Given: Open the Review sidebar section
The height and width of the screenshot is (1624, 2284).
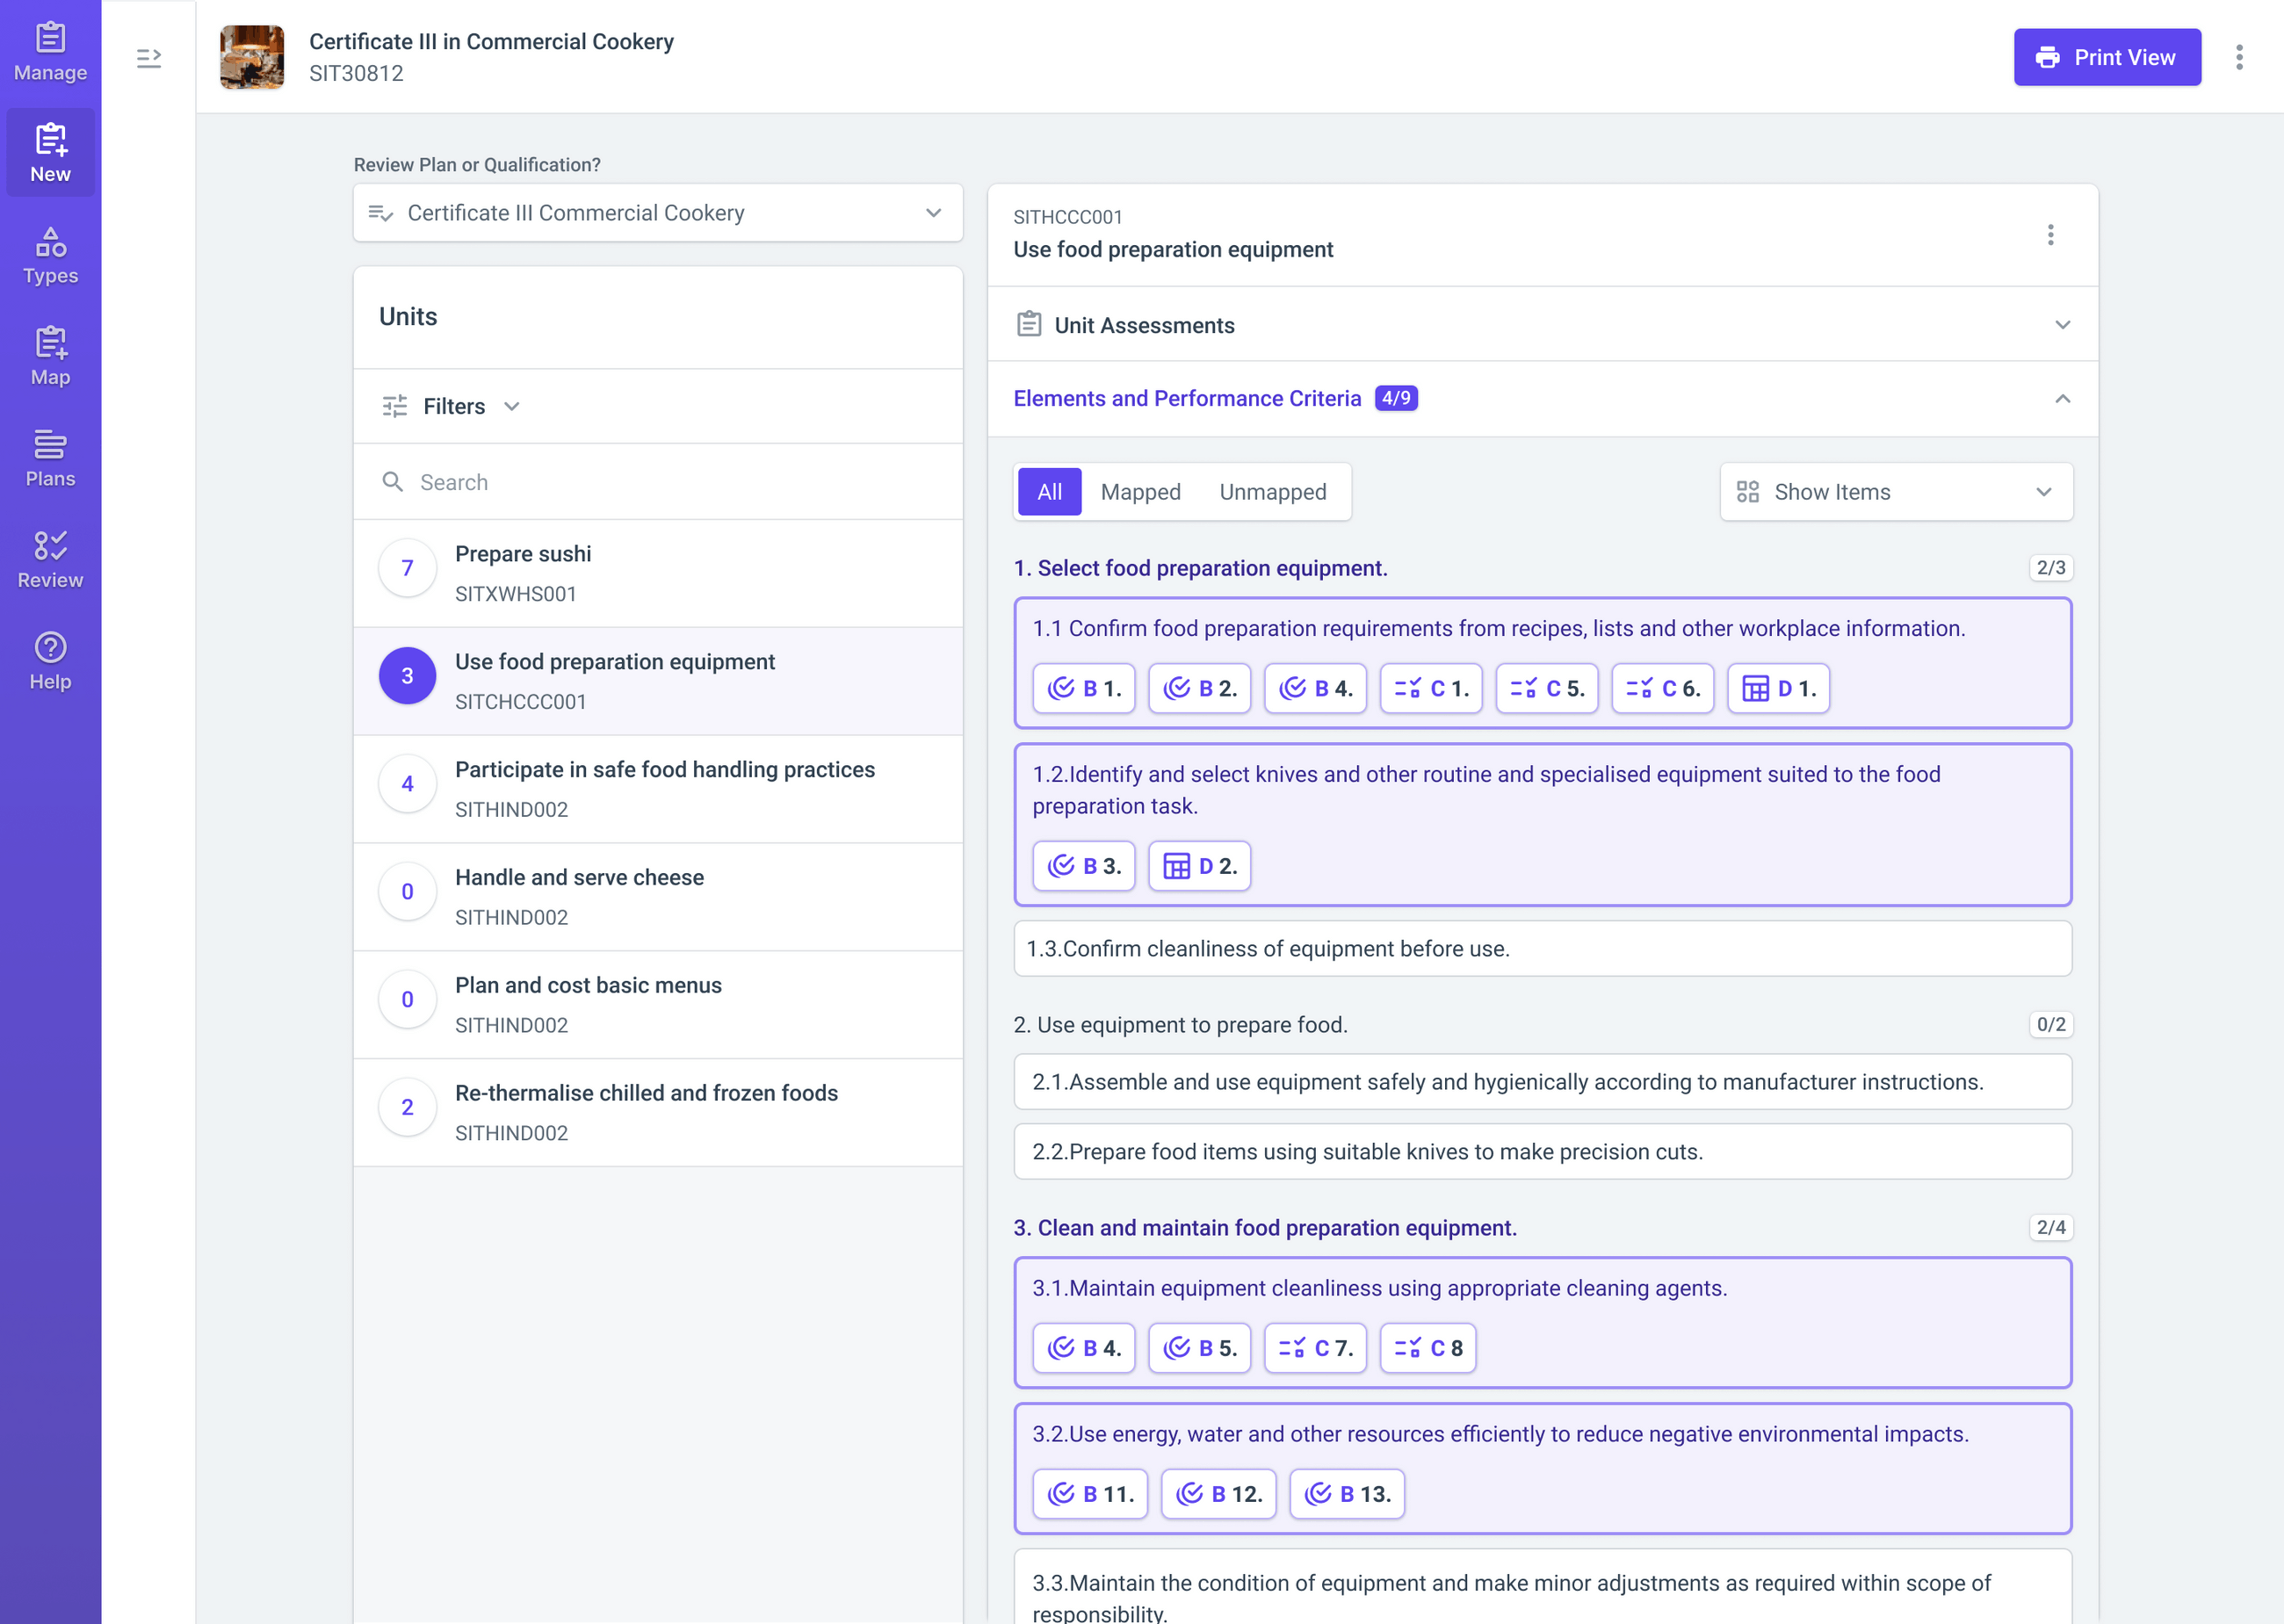Looking at the screenshot, I should point(50,560).
